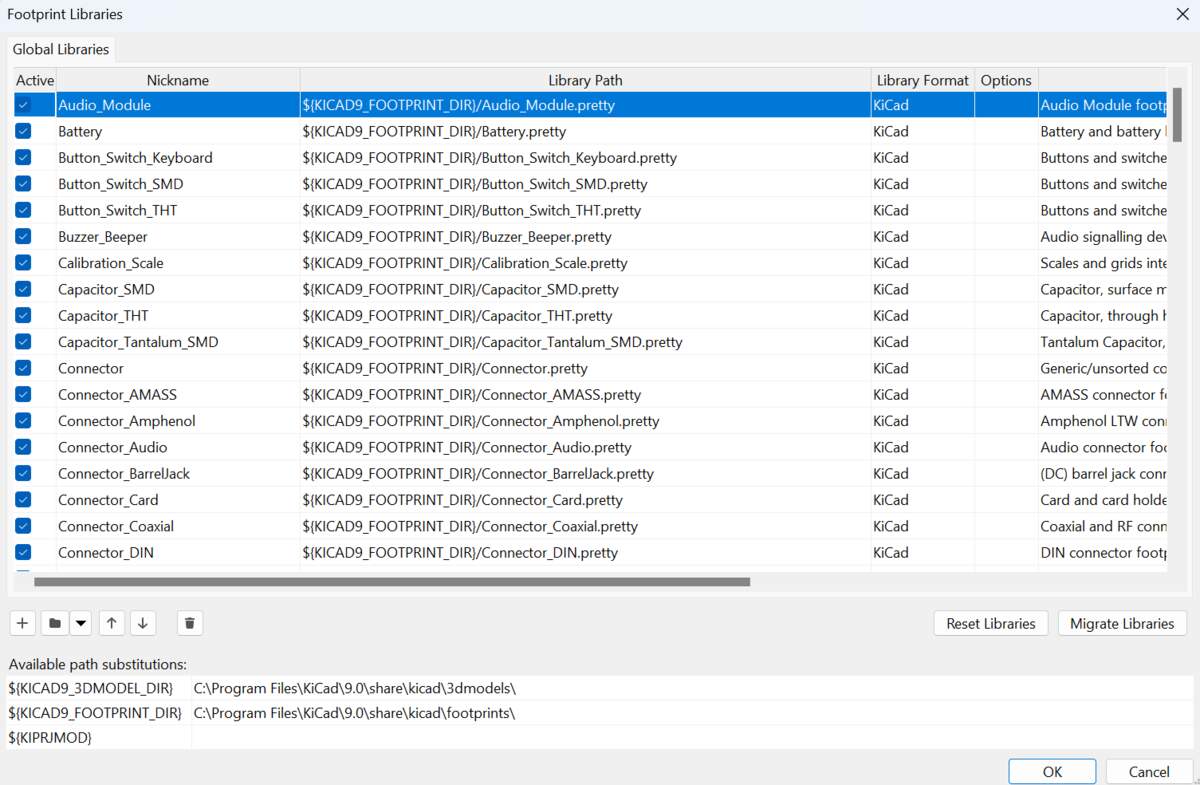Move the selected library down

[x=143, y=623]
